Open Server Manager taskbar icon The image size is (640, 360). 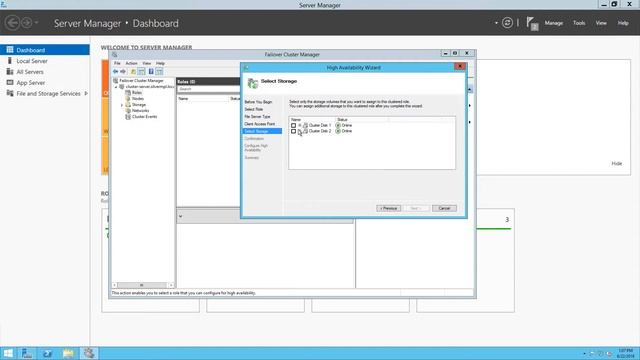click(27, 353)
